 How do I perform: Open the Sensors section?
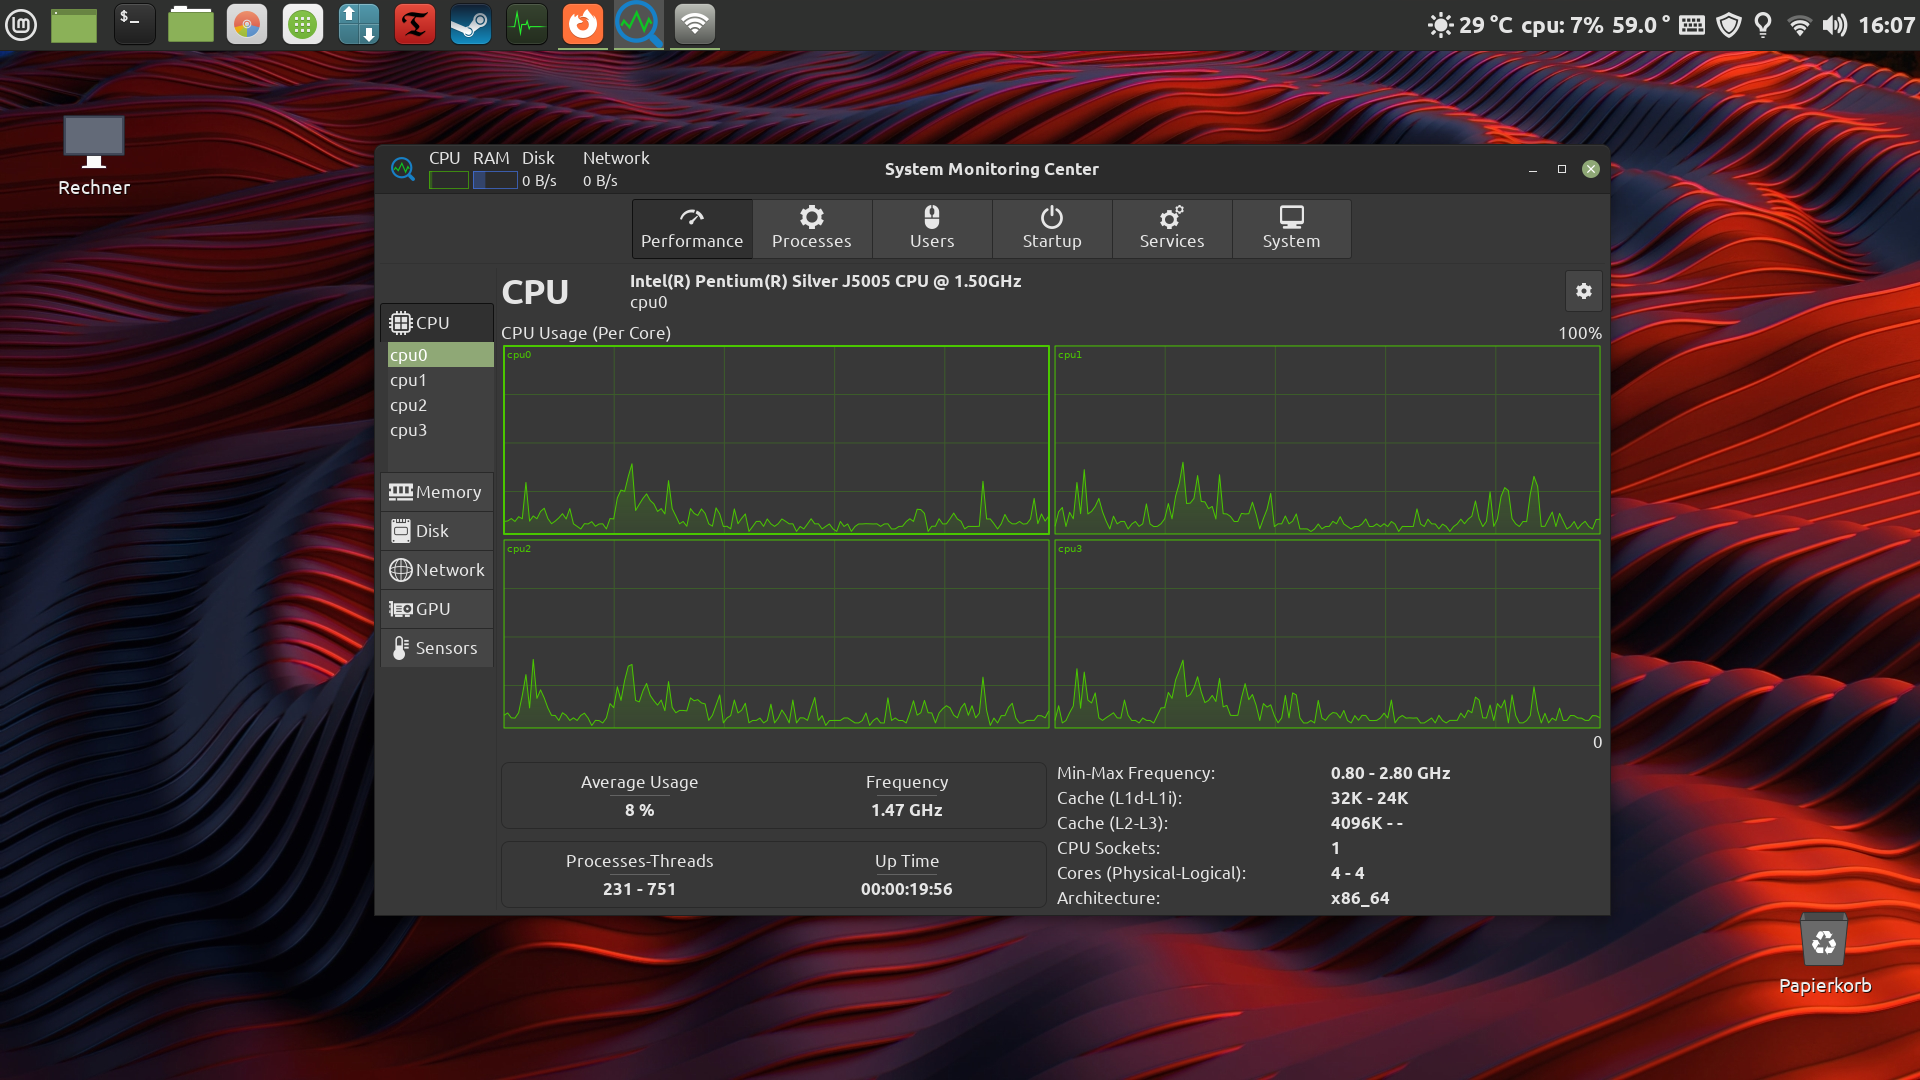tap(437, 648)
